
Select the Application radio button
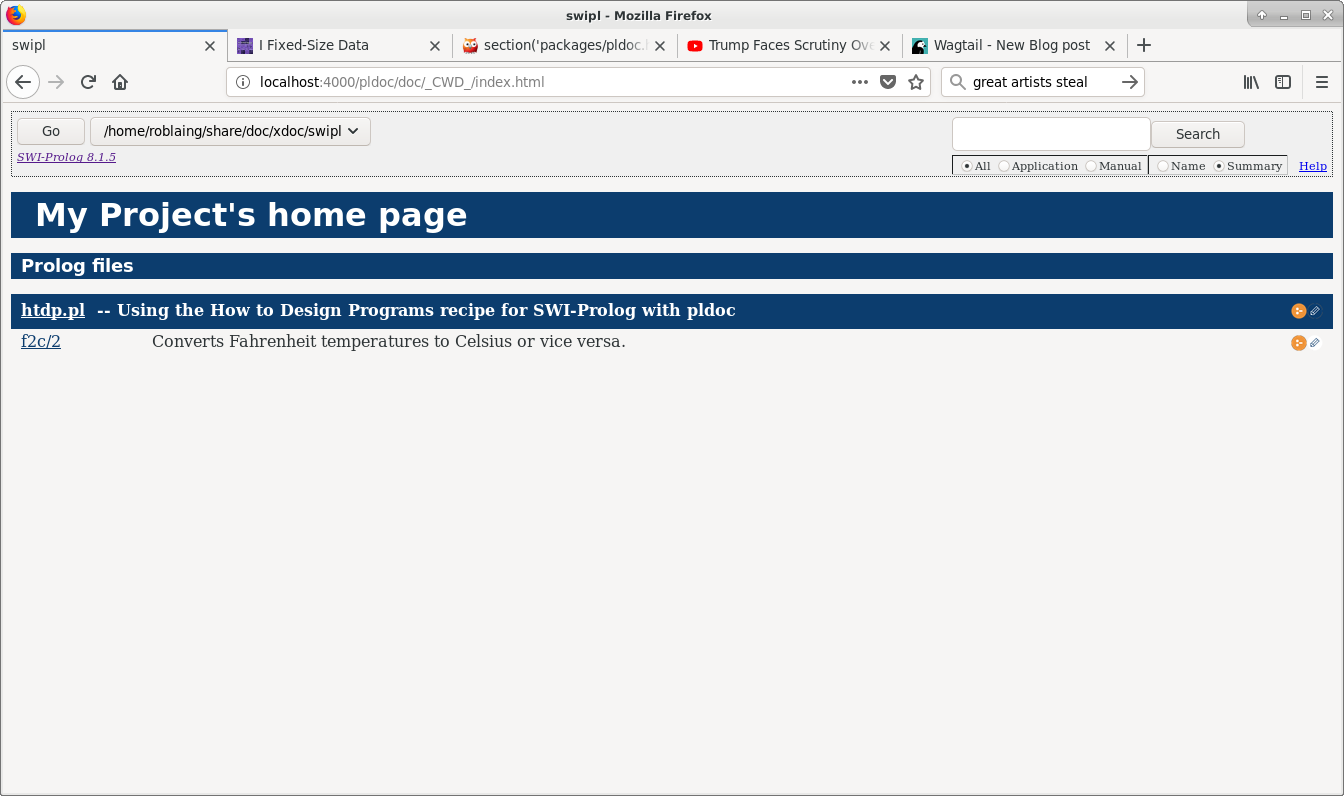pyautogui.click(x=1004, y=166)
